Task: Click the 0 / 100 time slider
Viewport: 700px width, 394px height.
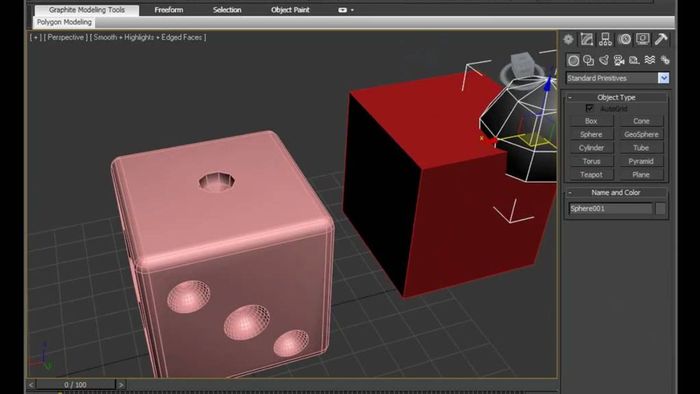Action: point(75,385)
